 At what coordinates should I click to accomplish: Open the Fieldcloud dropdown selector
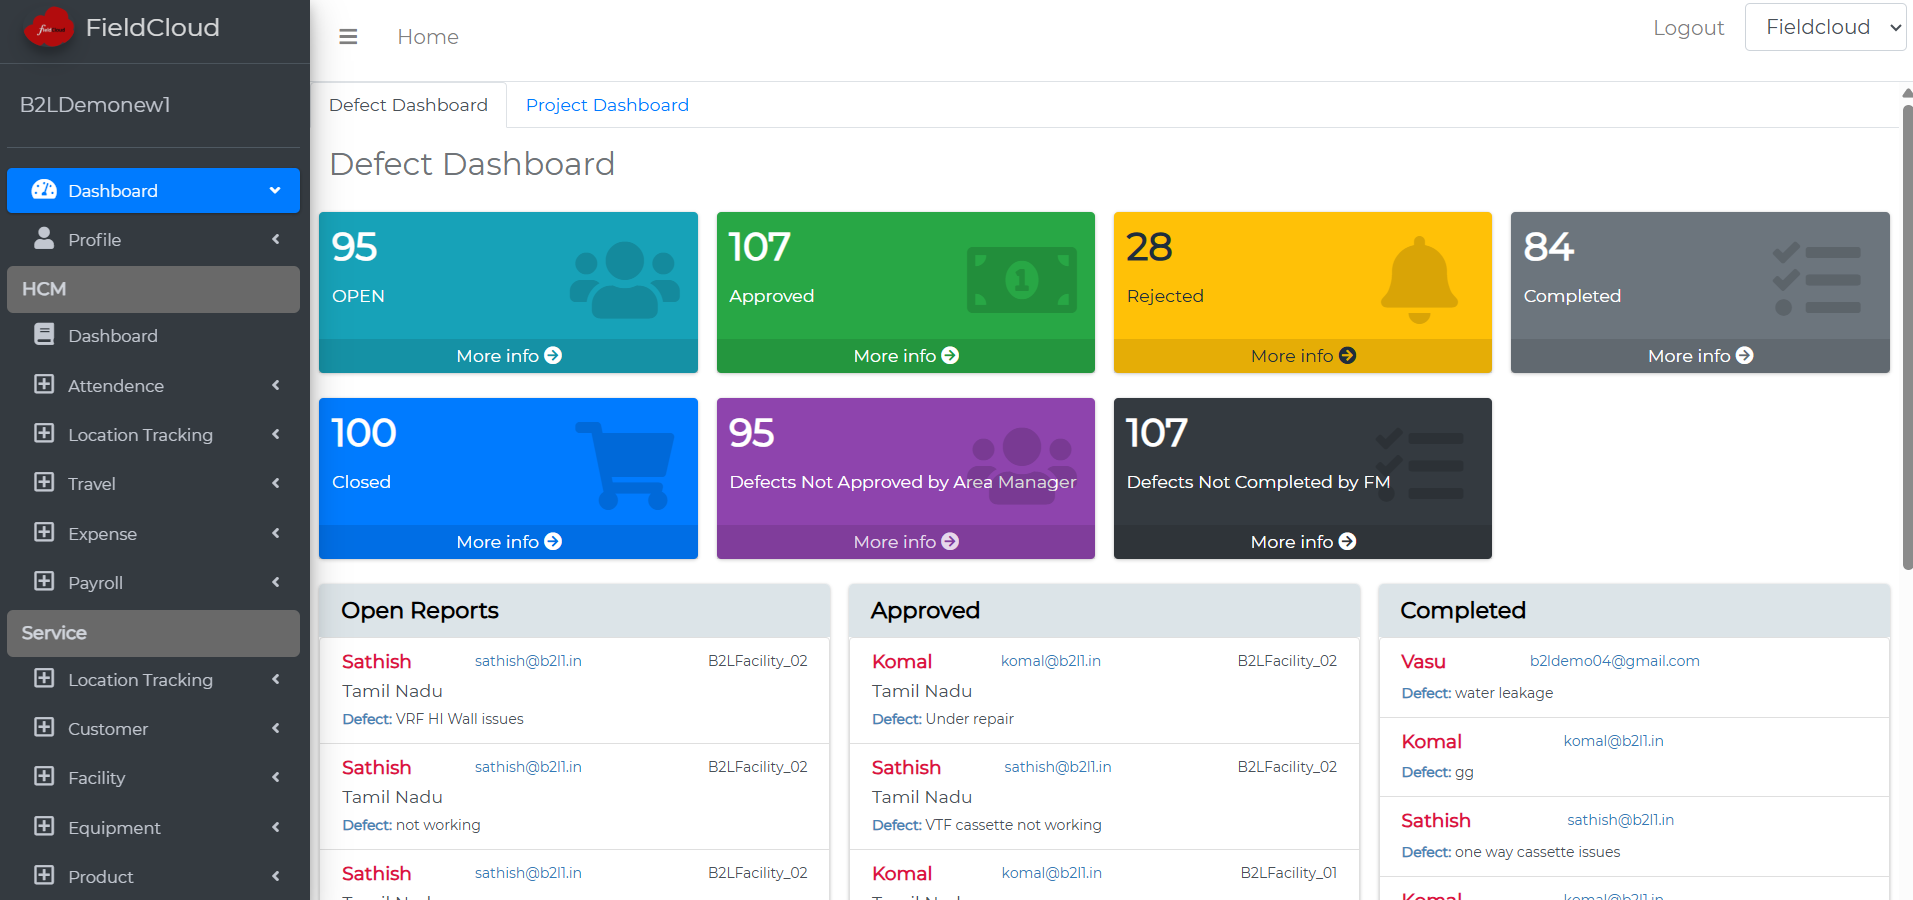[x=1825, y=27]
